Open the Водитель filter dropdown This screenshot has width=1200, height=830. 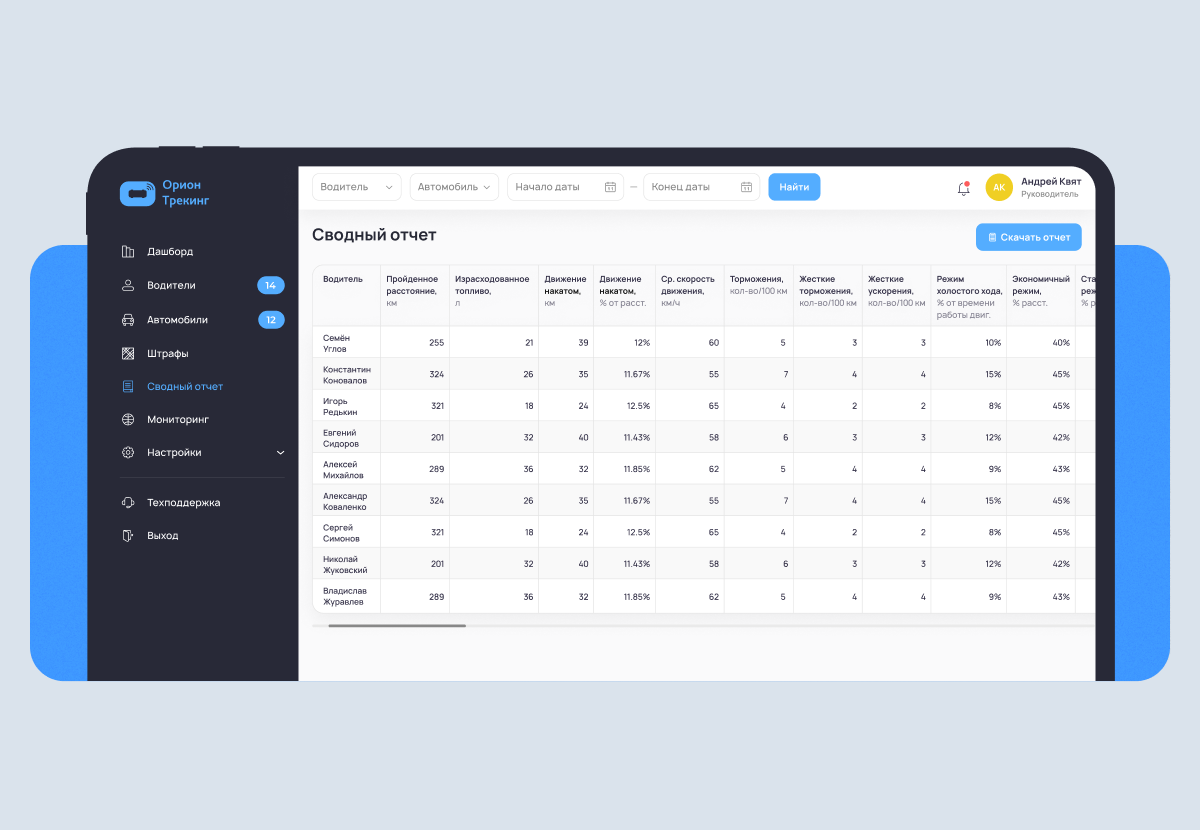(x=356, y=187)
